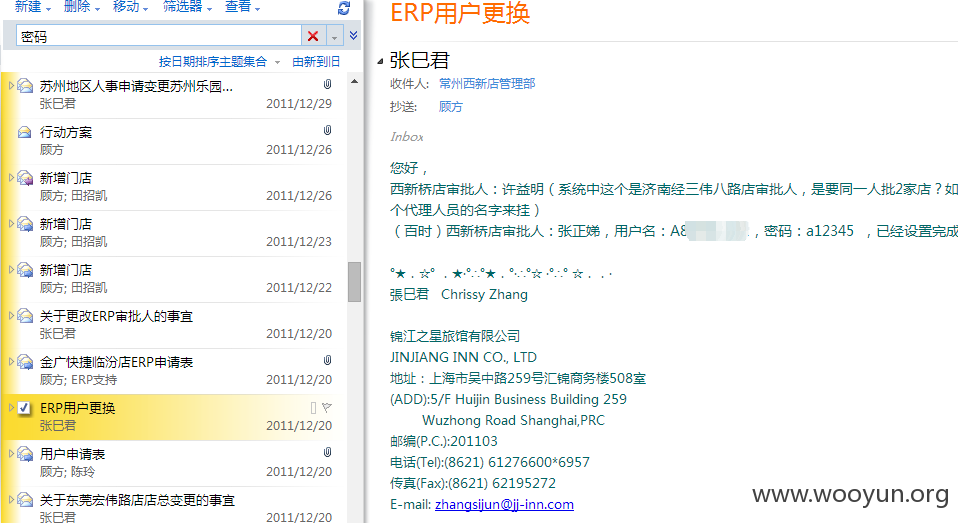Open the search box dropdown arrow
Screen dimensions: 958x523
pyautogui.click(x=335, y=37)
